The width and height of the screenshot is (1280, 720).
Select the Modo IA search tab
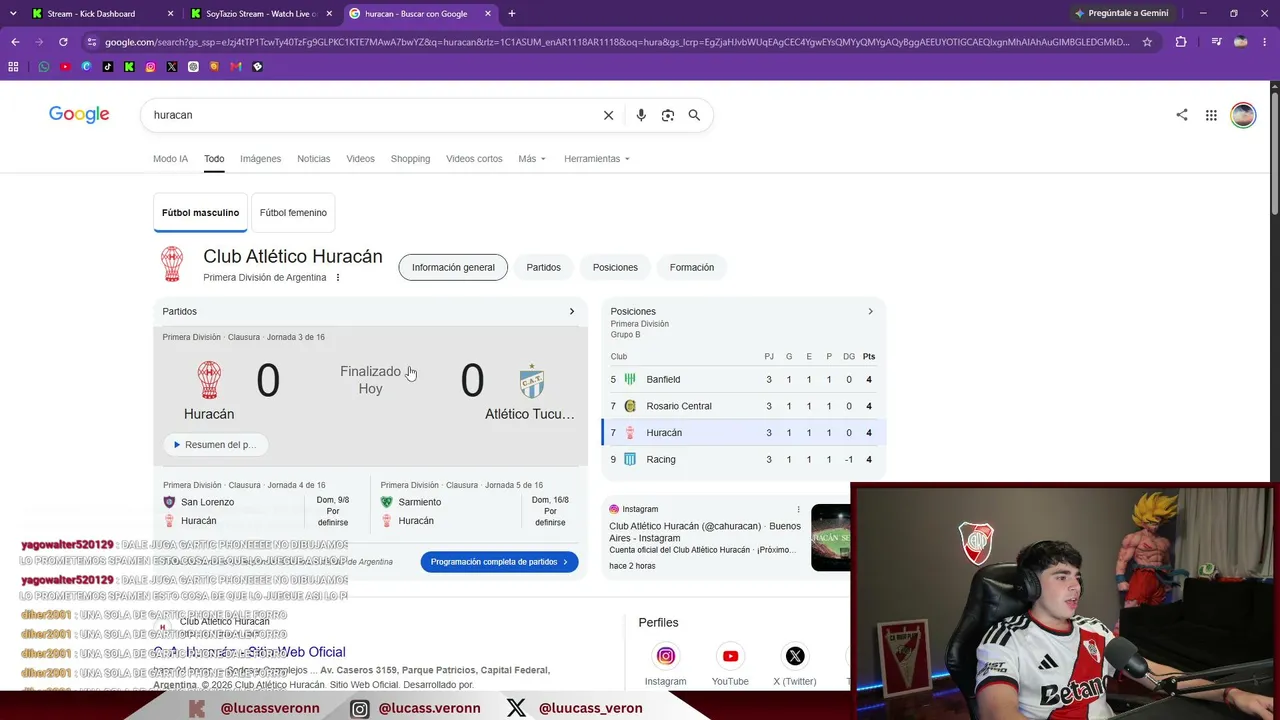pyautogui.click(x=170, y=159)
